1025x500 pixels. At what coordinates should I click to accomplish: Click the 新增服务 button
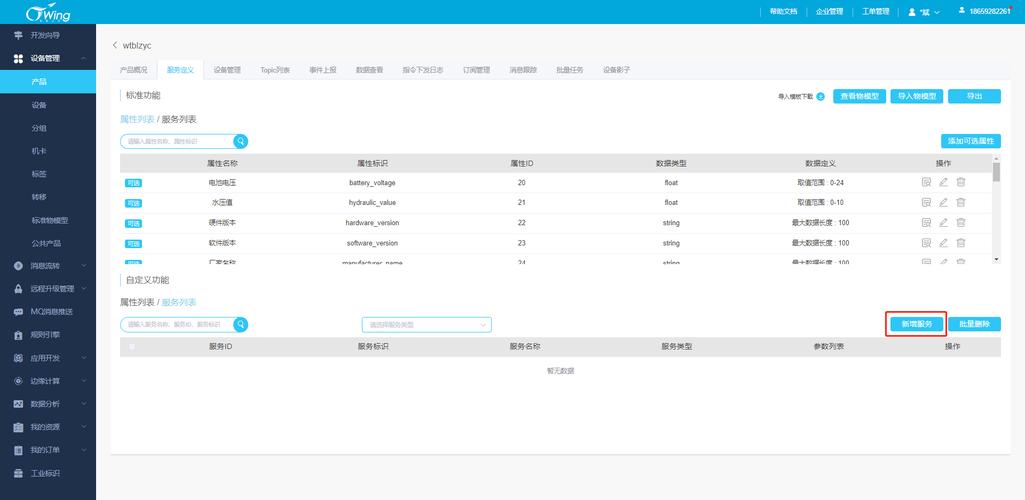pos(916,324)
